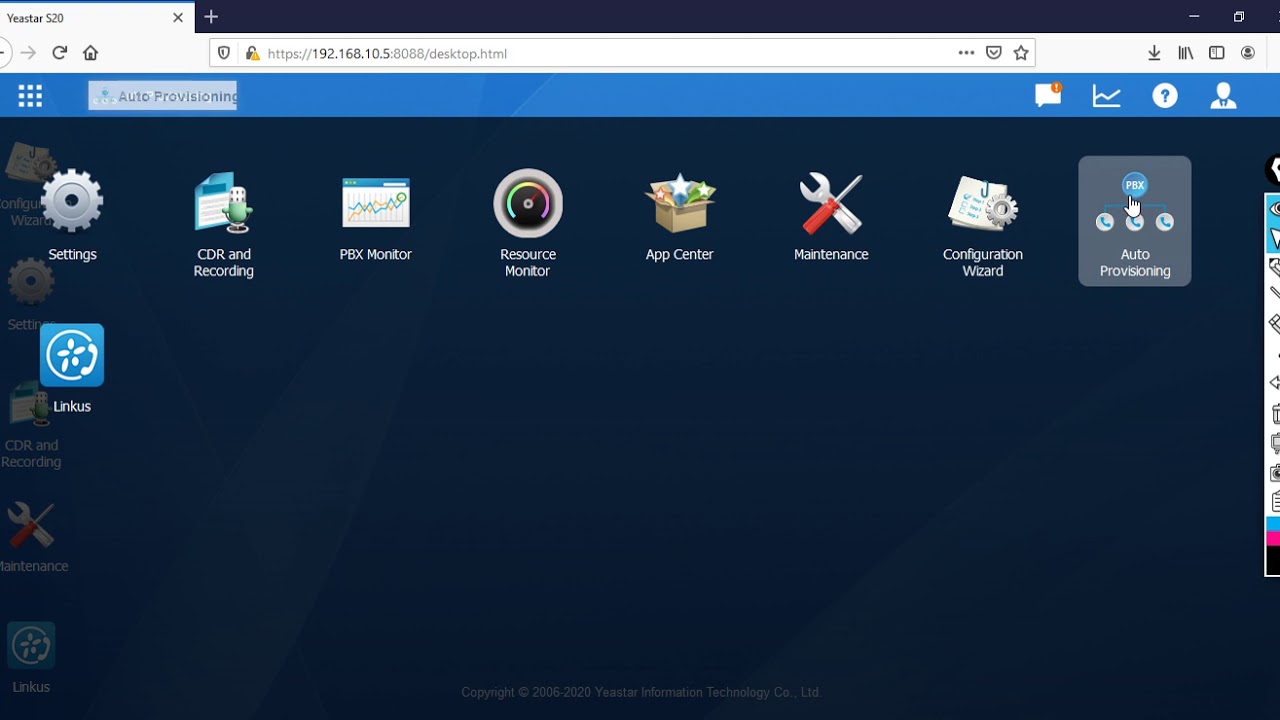Pick the magenta color swatch on the side toolbar
Viewport: 1280px width, 720px height.
click(1274, 538)
